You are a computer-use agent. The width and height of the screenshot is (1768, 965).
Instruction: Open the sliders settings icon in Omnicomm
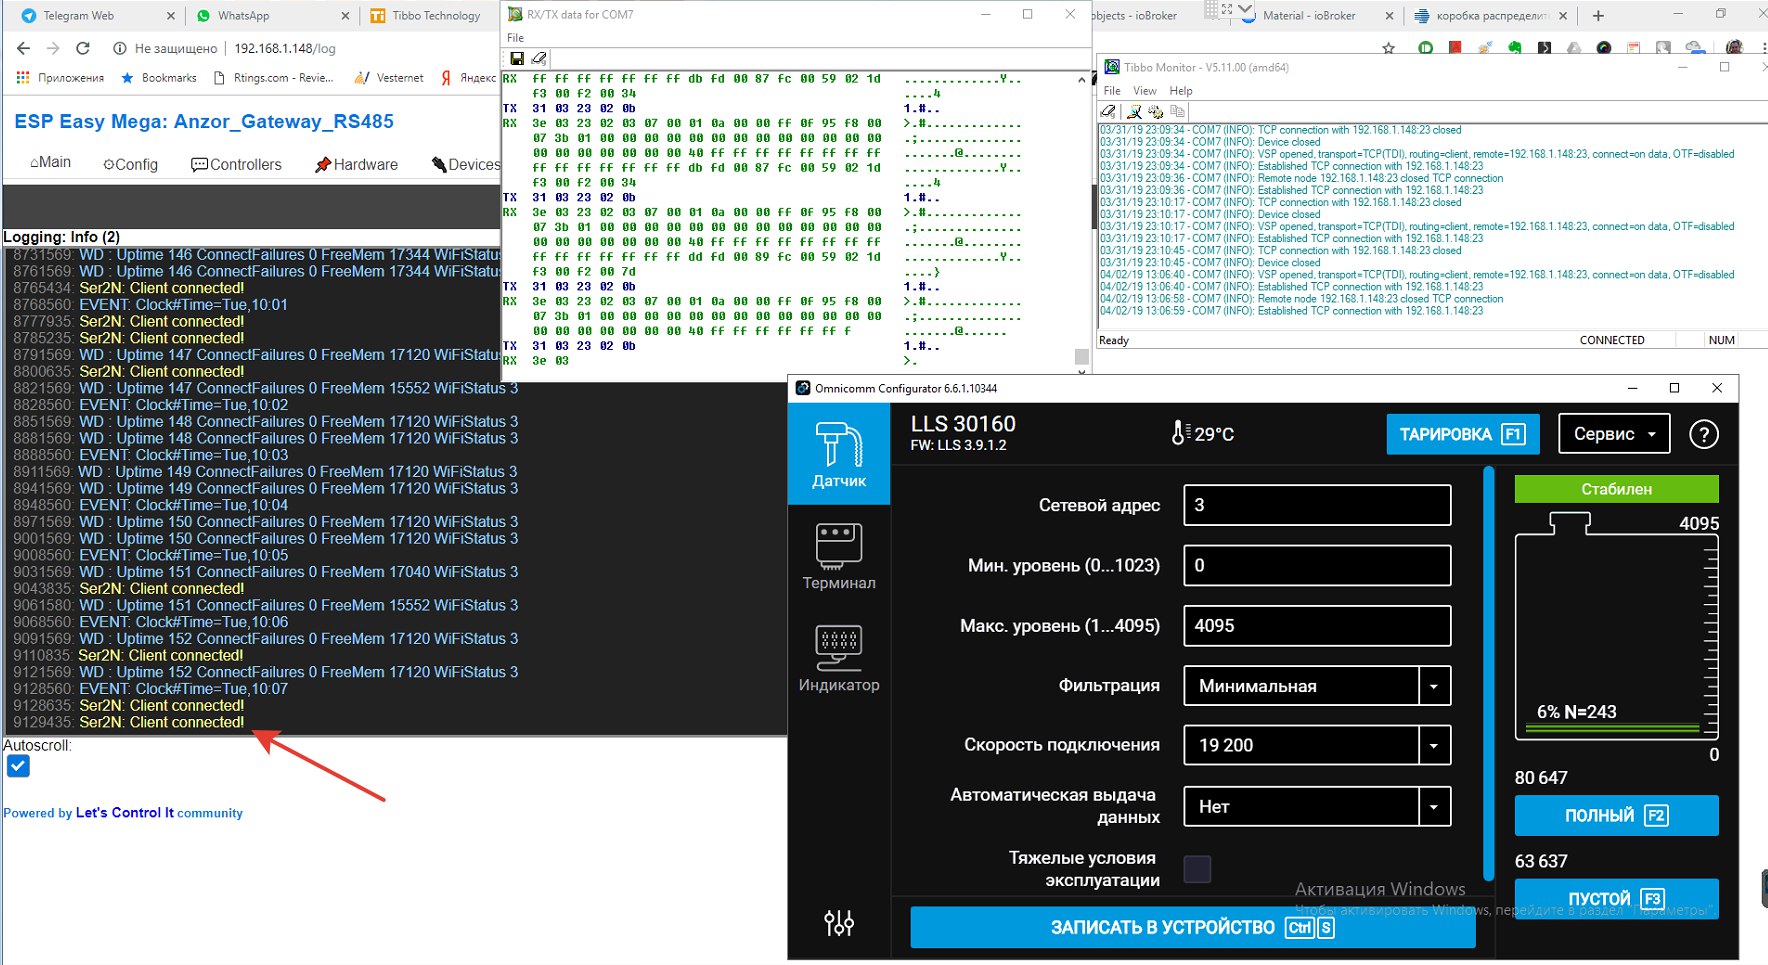[x=838, y=923]
